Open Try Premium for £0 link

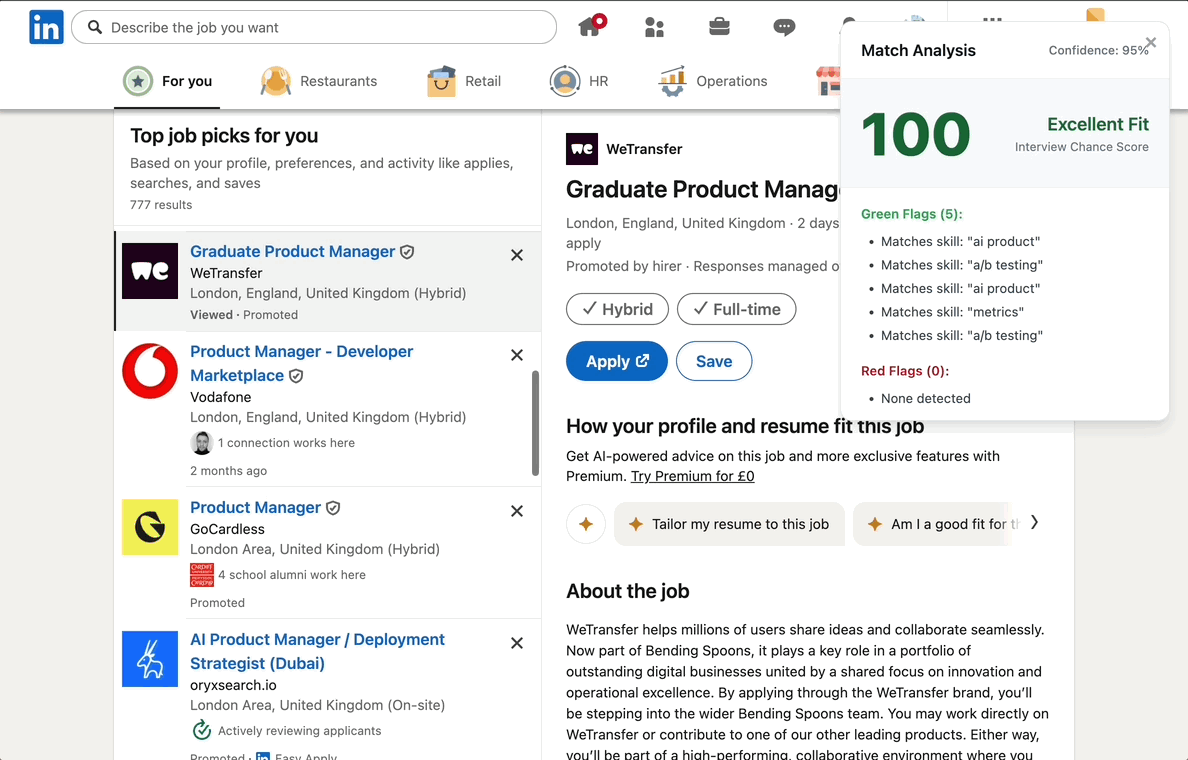692,476
